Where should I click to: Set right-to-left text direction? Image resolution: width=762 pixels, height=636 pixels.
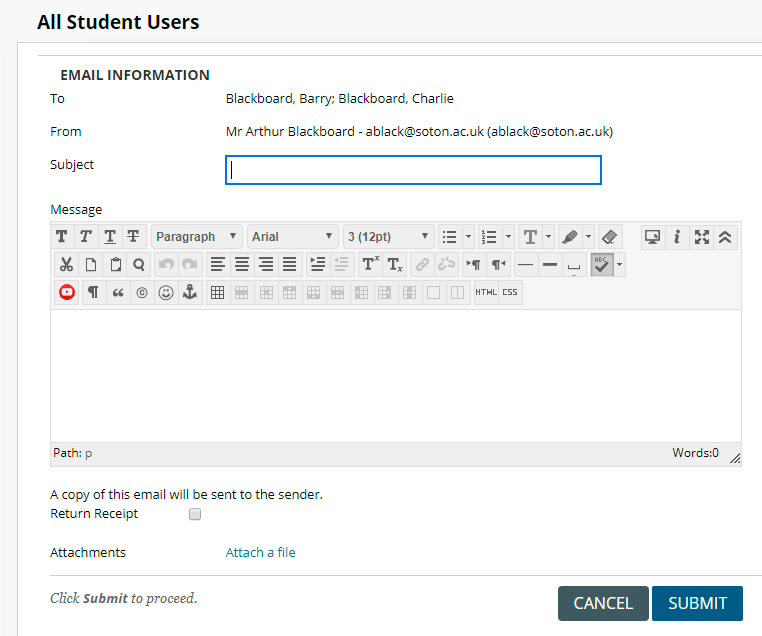pos(498,264)
